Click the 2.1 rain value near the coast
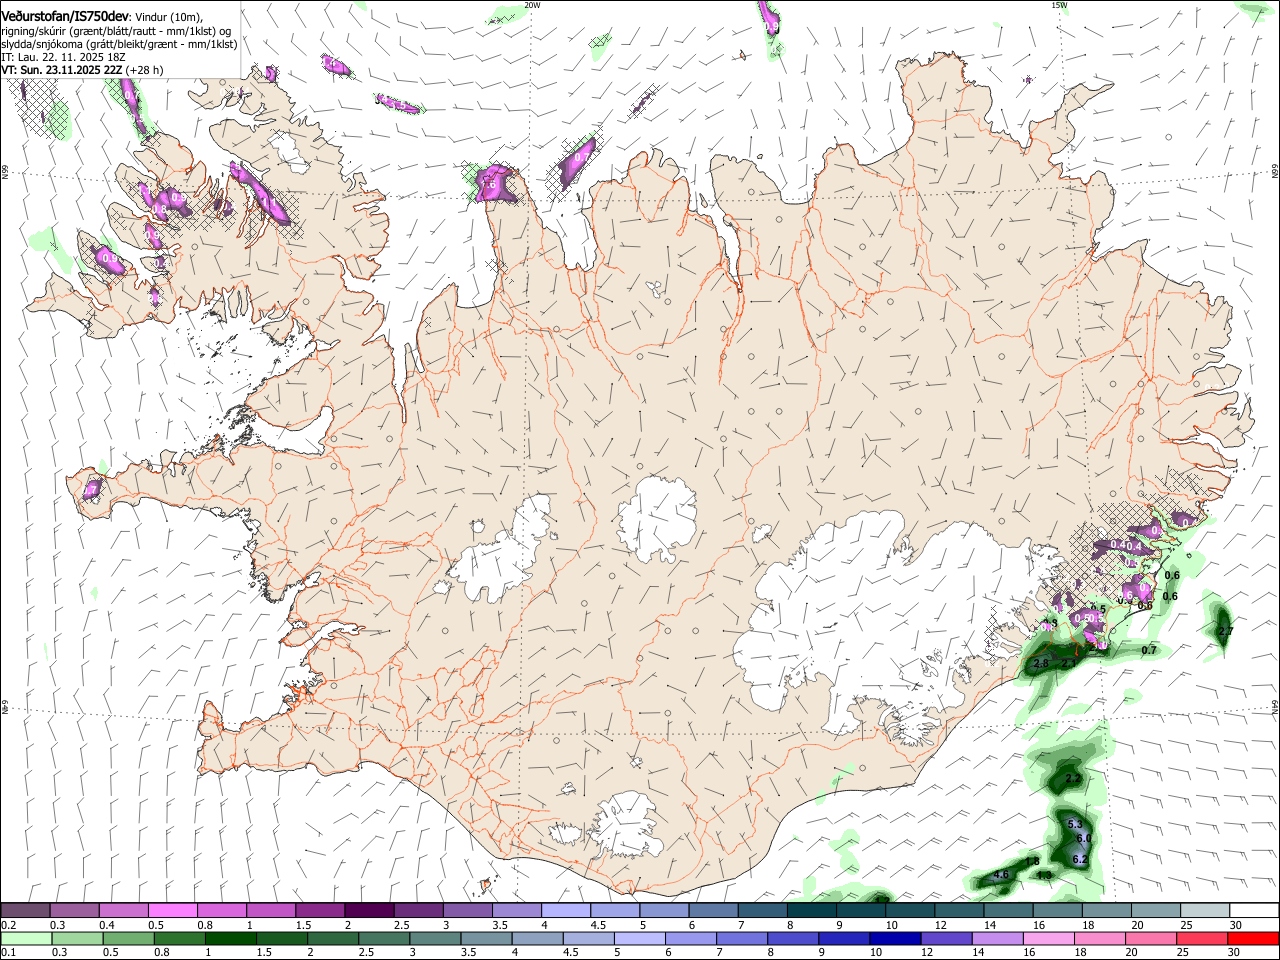 (1068, 664)
